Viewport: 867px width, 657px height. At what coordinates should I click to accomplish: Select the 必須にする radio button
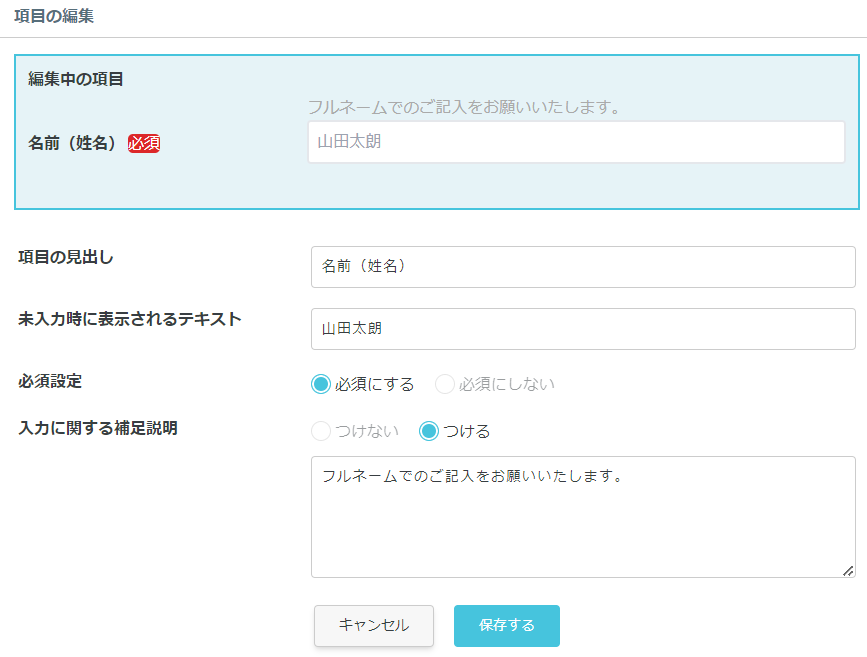pos(321,384)
